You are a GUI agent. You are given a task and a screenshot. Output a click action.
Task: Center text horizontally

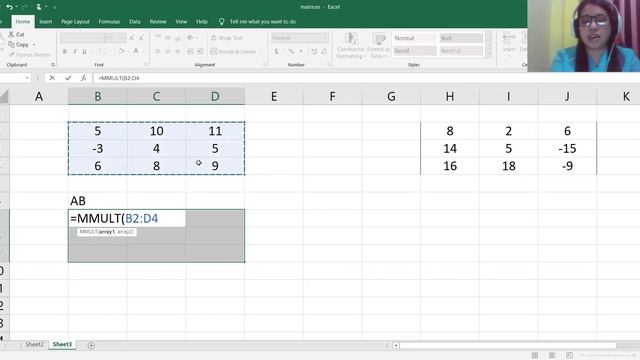(x=167, y=51)
